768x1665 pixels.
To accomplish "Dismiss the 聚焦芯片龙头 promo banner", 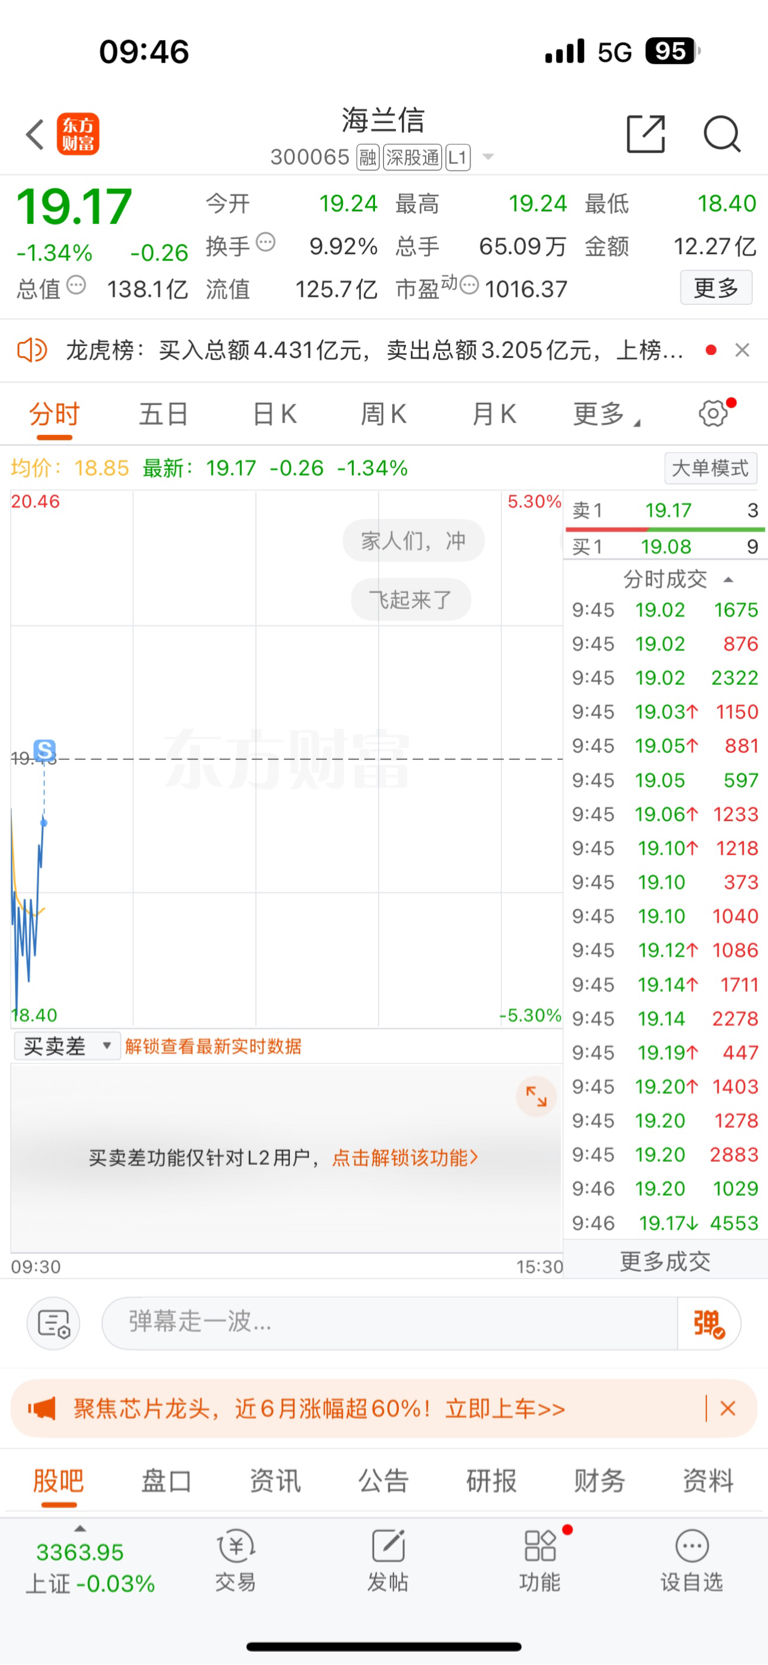I will pos(728,1408).
